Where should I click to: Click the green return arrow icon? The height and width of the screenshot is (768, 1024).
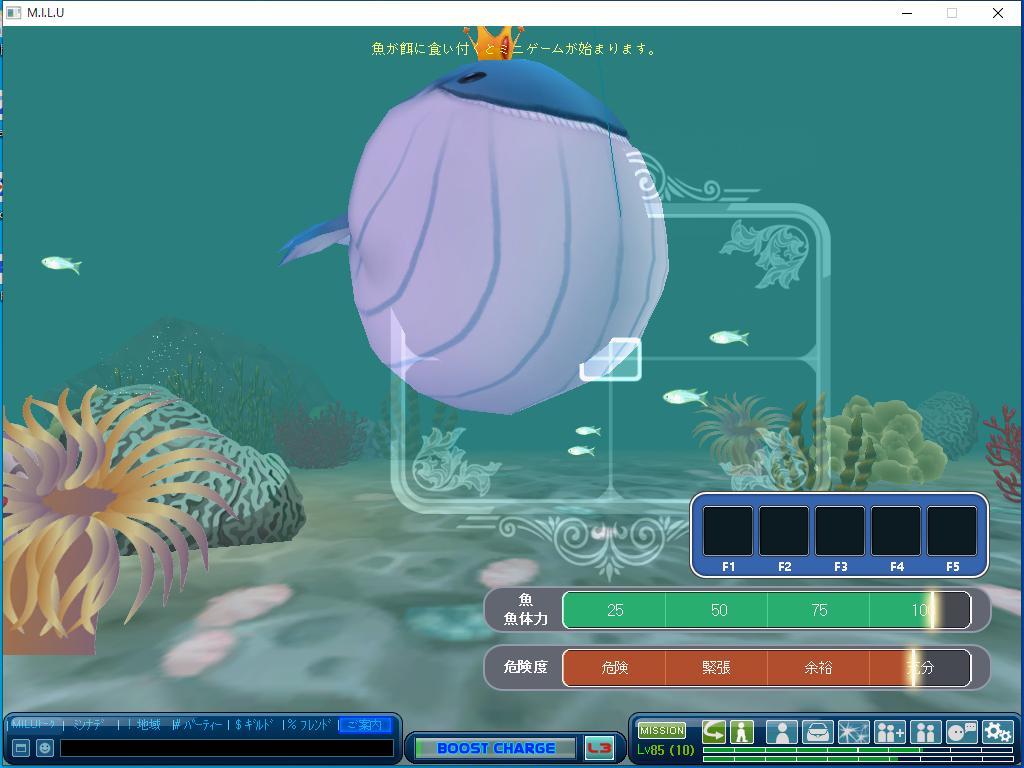pos(714,731)
